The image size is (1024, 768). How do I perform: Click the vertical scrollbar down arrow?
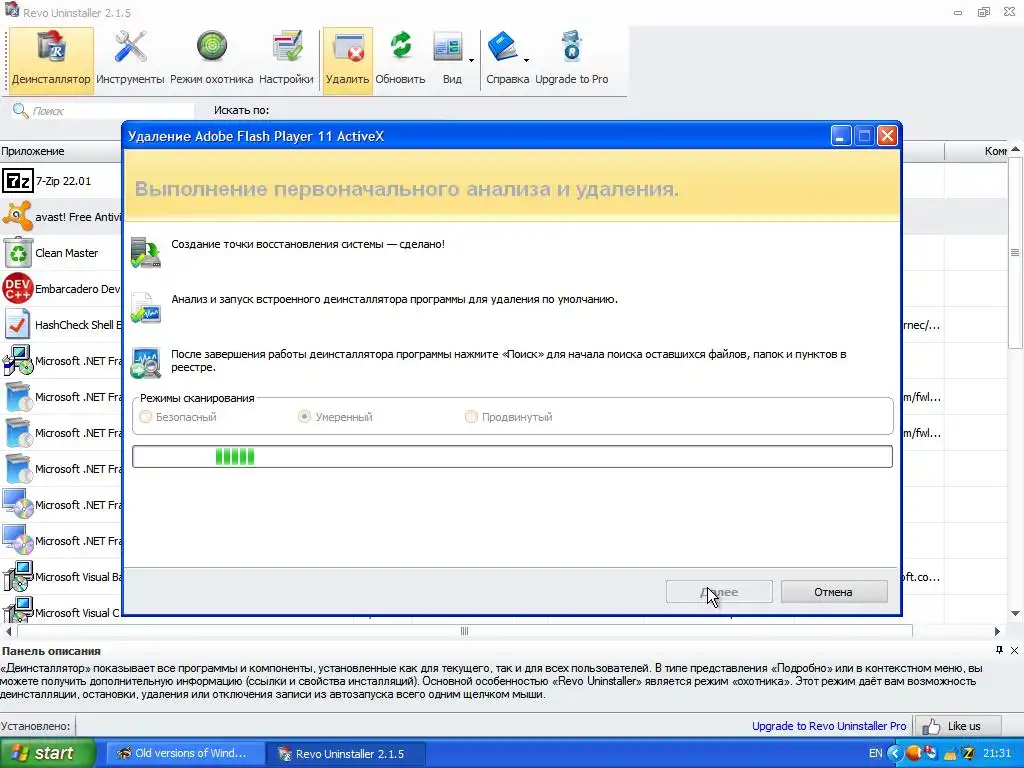1016,613
